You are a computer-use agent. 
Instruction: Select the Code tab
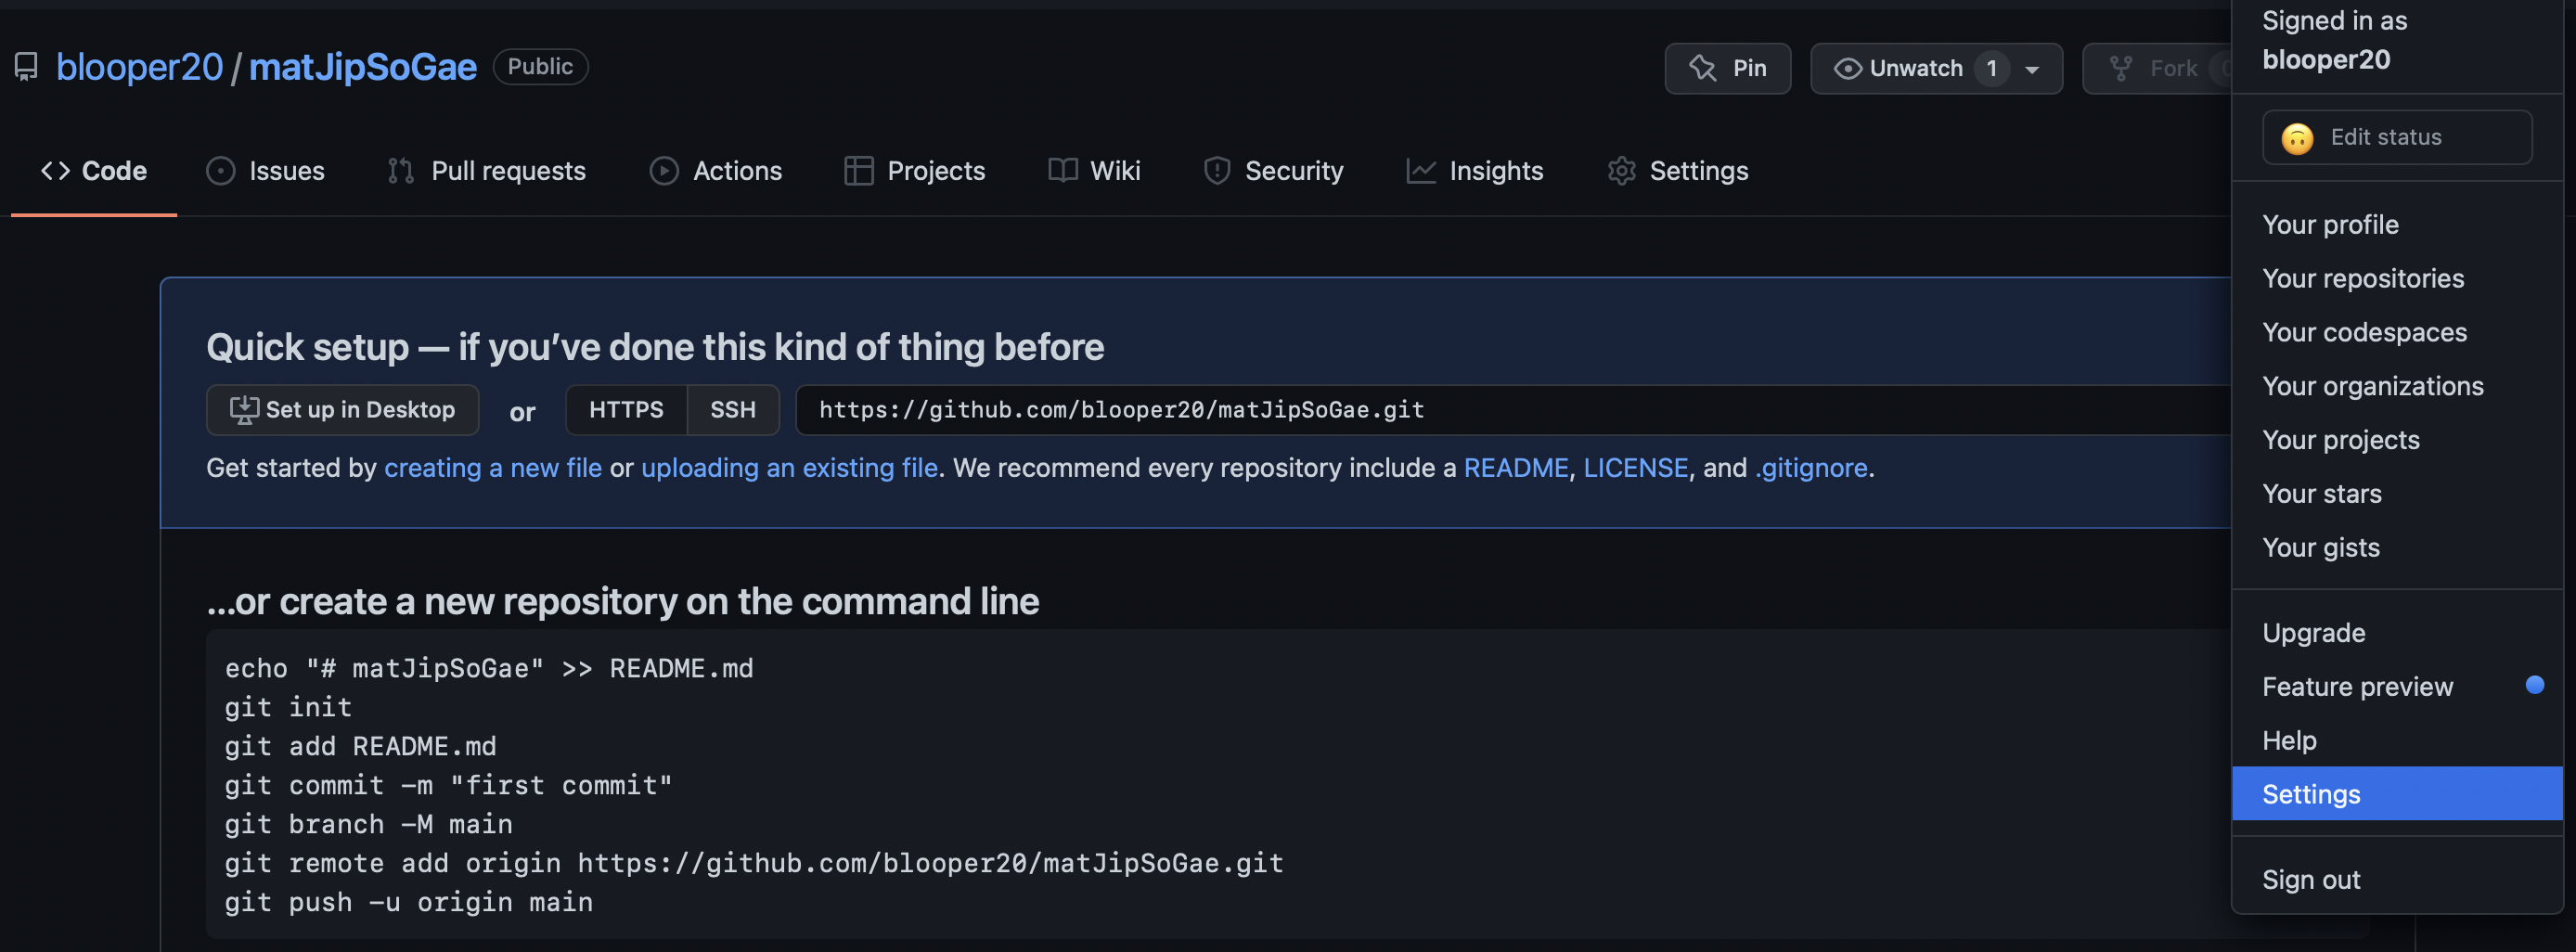94,171
